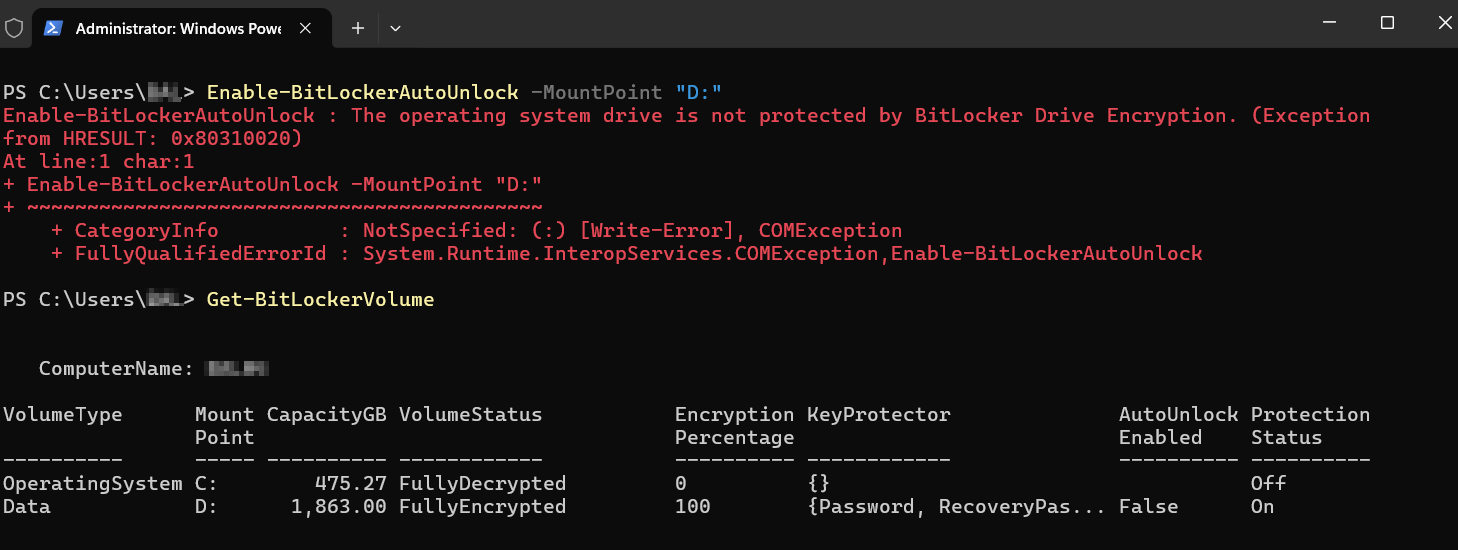
Task: Click the CategoryInfo error line label
Action: 146,230
